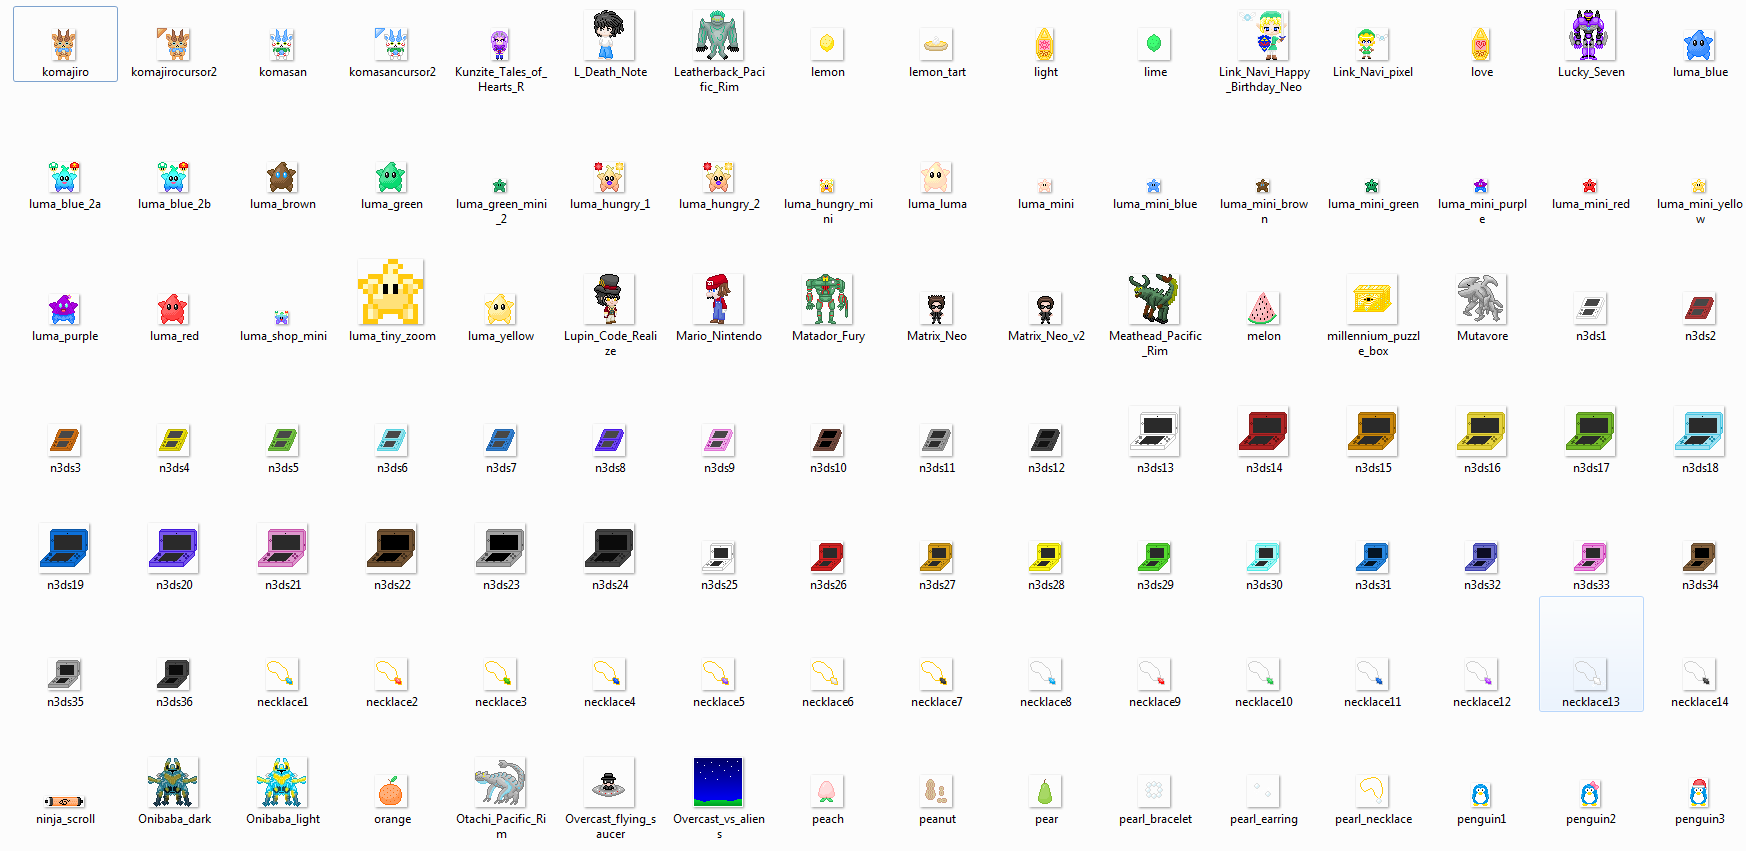The height and width of the screenshot is (851, 1746).
Task: Select the green n3ds17 console icon
Action: click(1590, 431)
